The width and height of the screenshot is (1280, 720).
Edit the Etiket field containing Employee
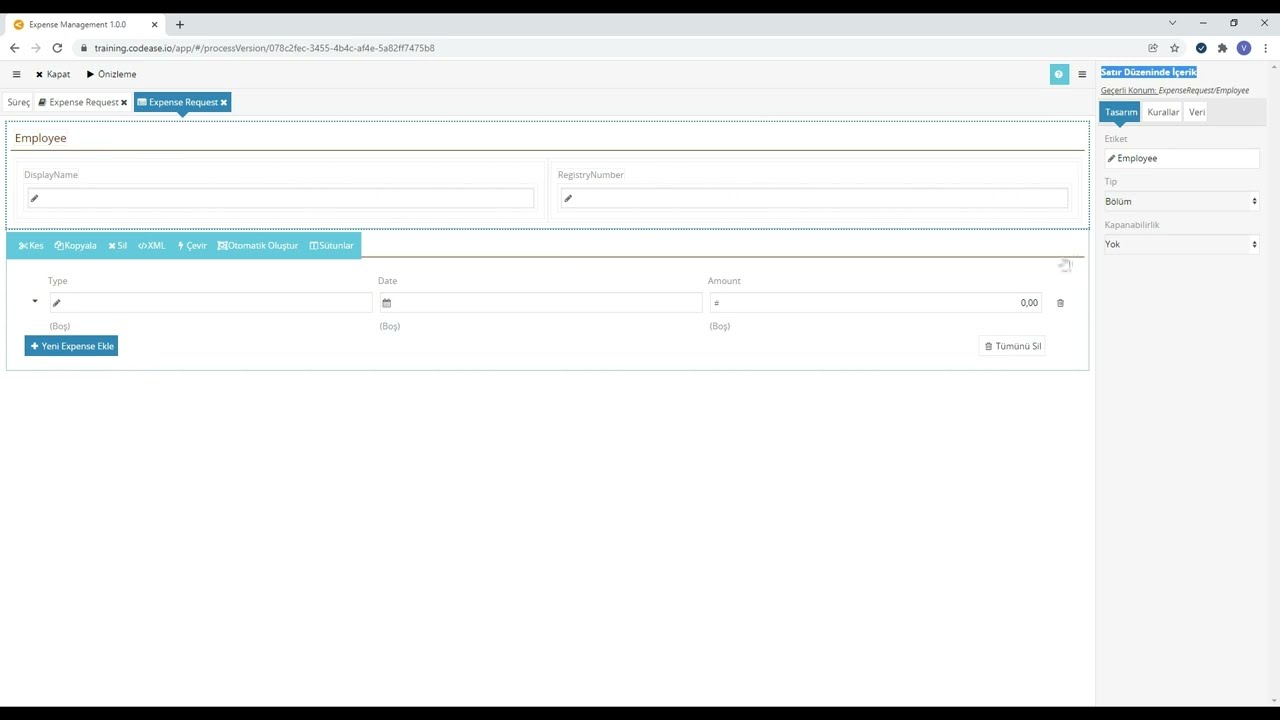click(1182, 158)
